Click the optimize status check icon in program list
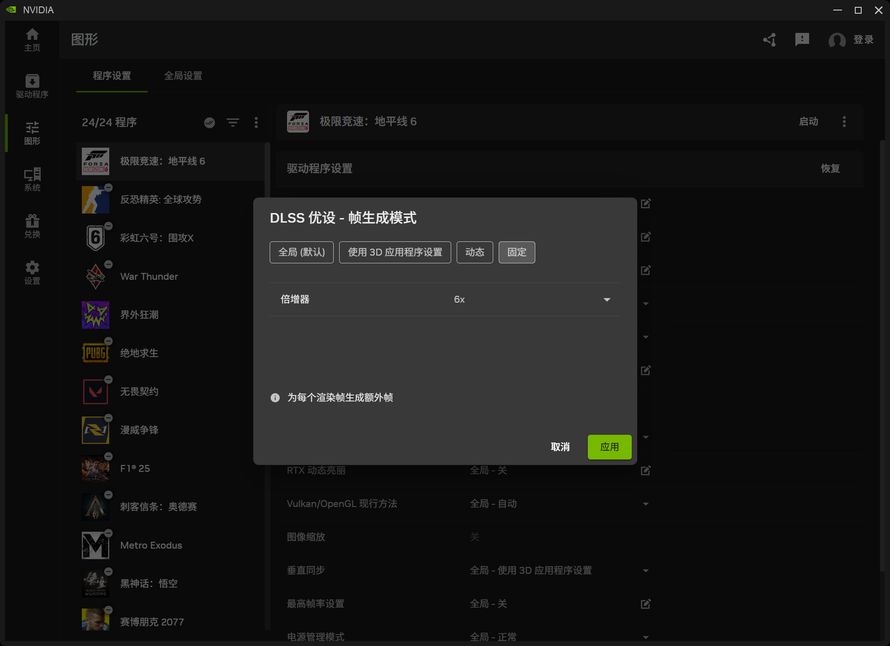 [209, 122]
